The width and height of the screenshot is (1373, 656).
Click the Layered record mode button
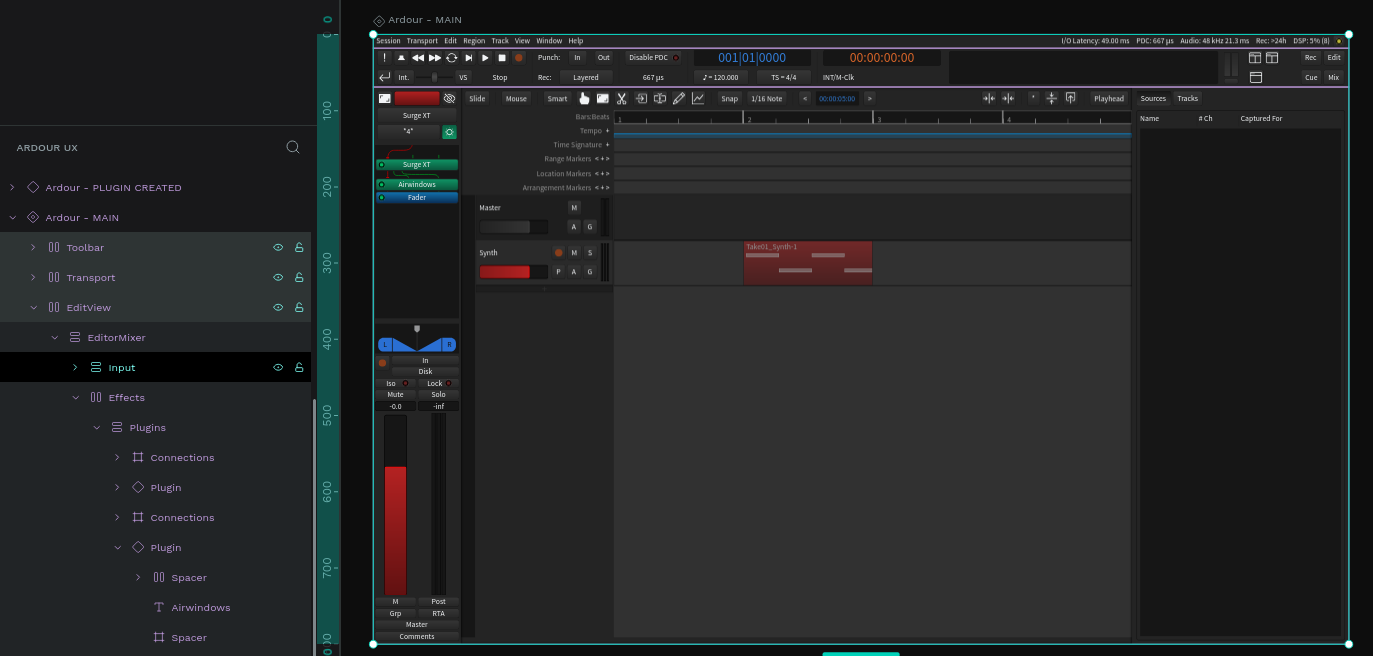586,77
